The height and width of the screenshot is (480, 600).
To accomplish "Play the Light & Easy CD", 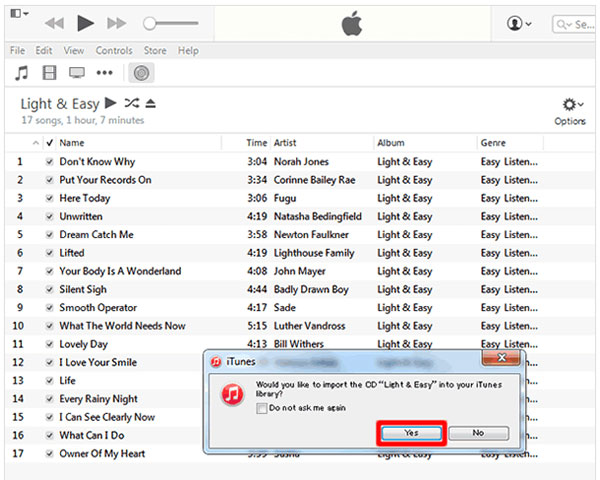I will point(110,103).
